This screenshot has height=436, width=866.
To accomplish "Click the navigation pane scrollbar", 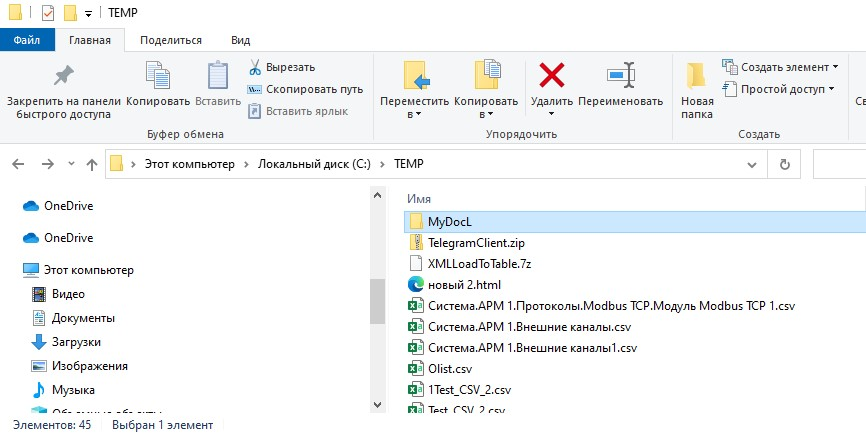I will click(377, 300).
